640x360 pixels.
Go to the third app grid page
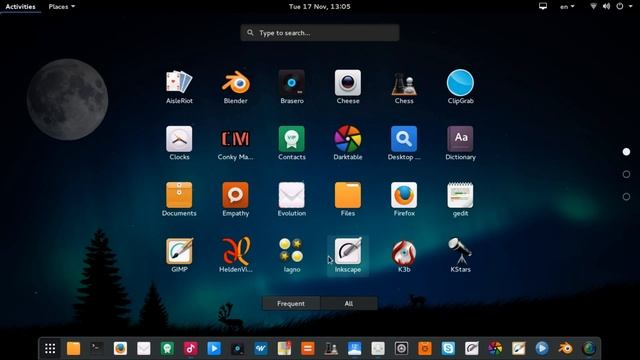click(x=626, y=197)
